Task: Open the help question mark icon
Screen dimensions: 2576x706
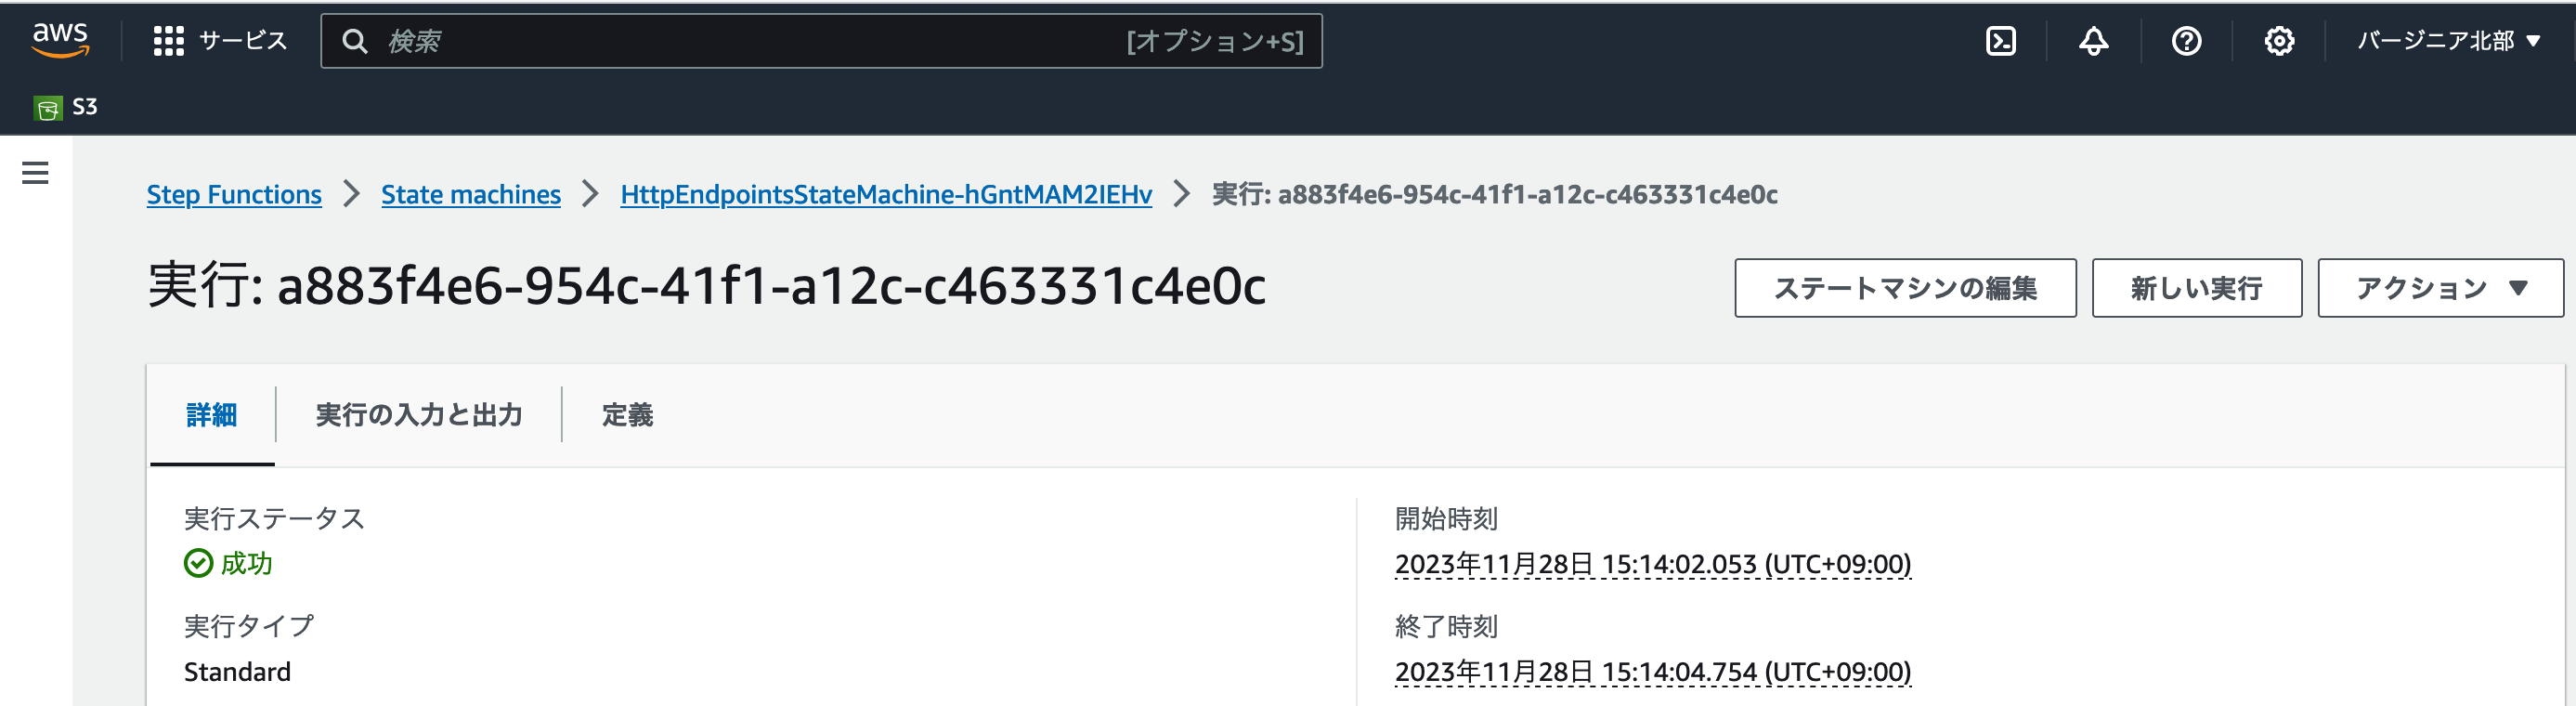Action: (2187, 40)
